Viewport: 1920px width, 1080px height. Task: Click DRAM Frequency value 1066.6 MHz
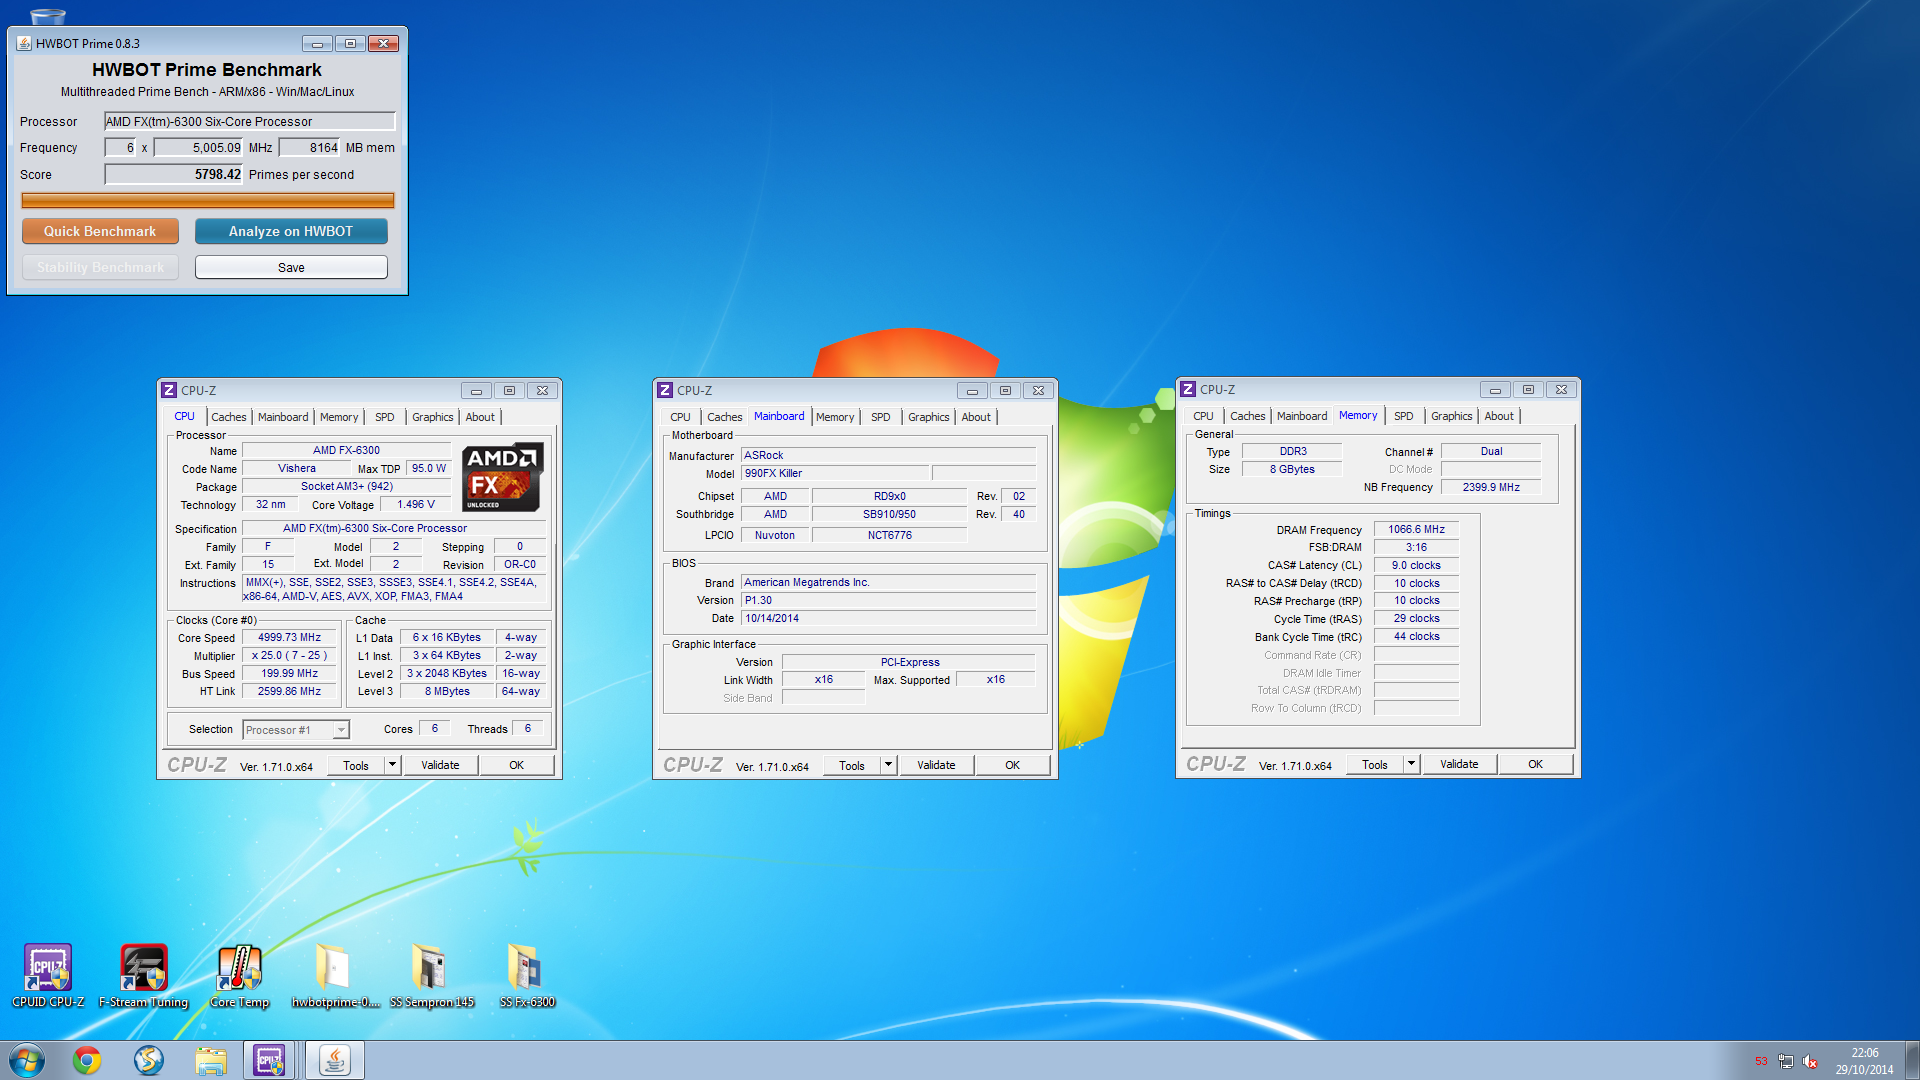[1416, 529]
